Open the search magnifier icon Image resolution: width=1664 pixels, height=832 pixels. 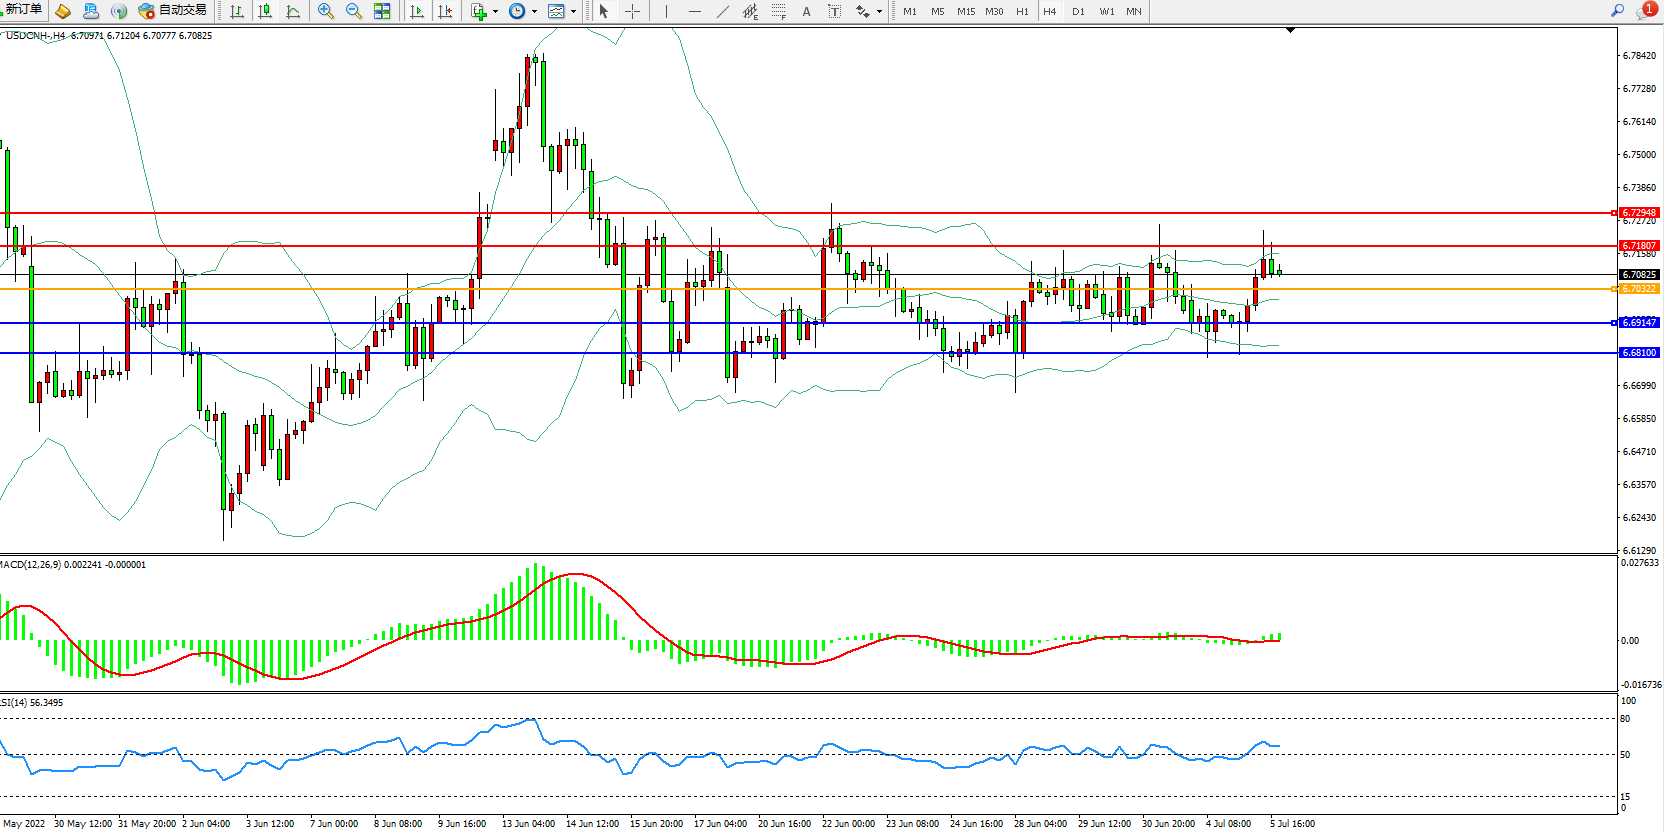pyautogui.click(x=1617, y=10)
